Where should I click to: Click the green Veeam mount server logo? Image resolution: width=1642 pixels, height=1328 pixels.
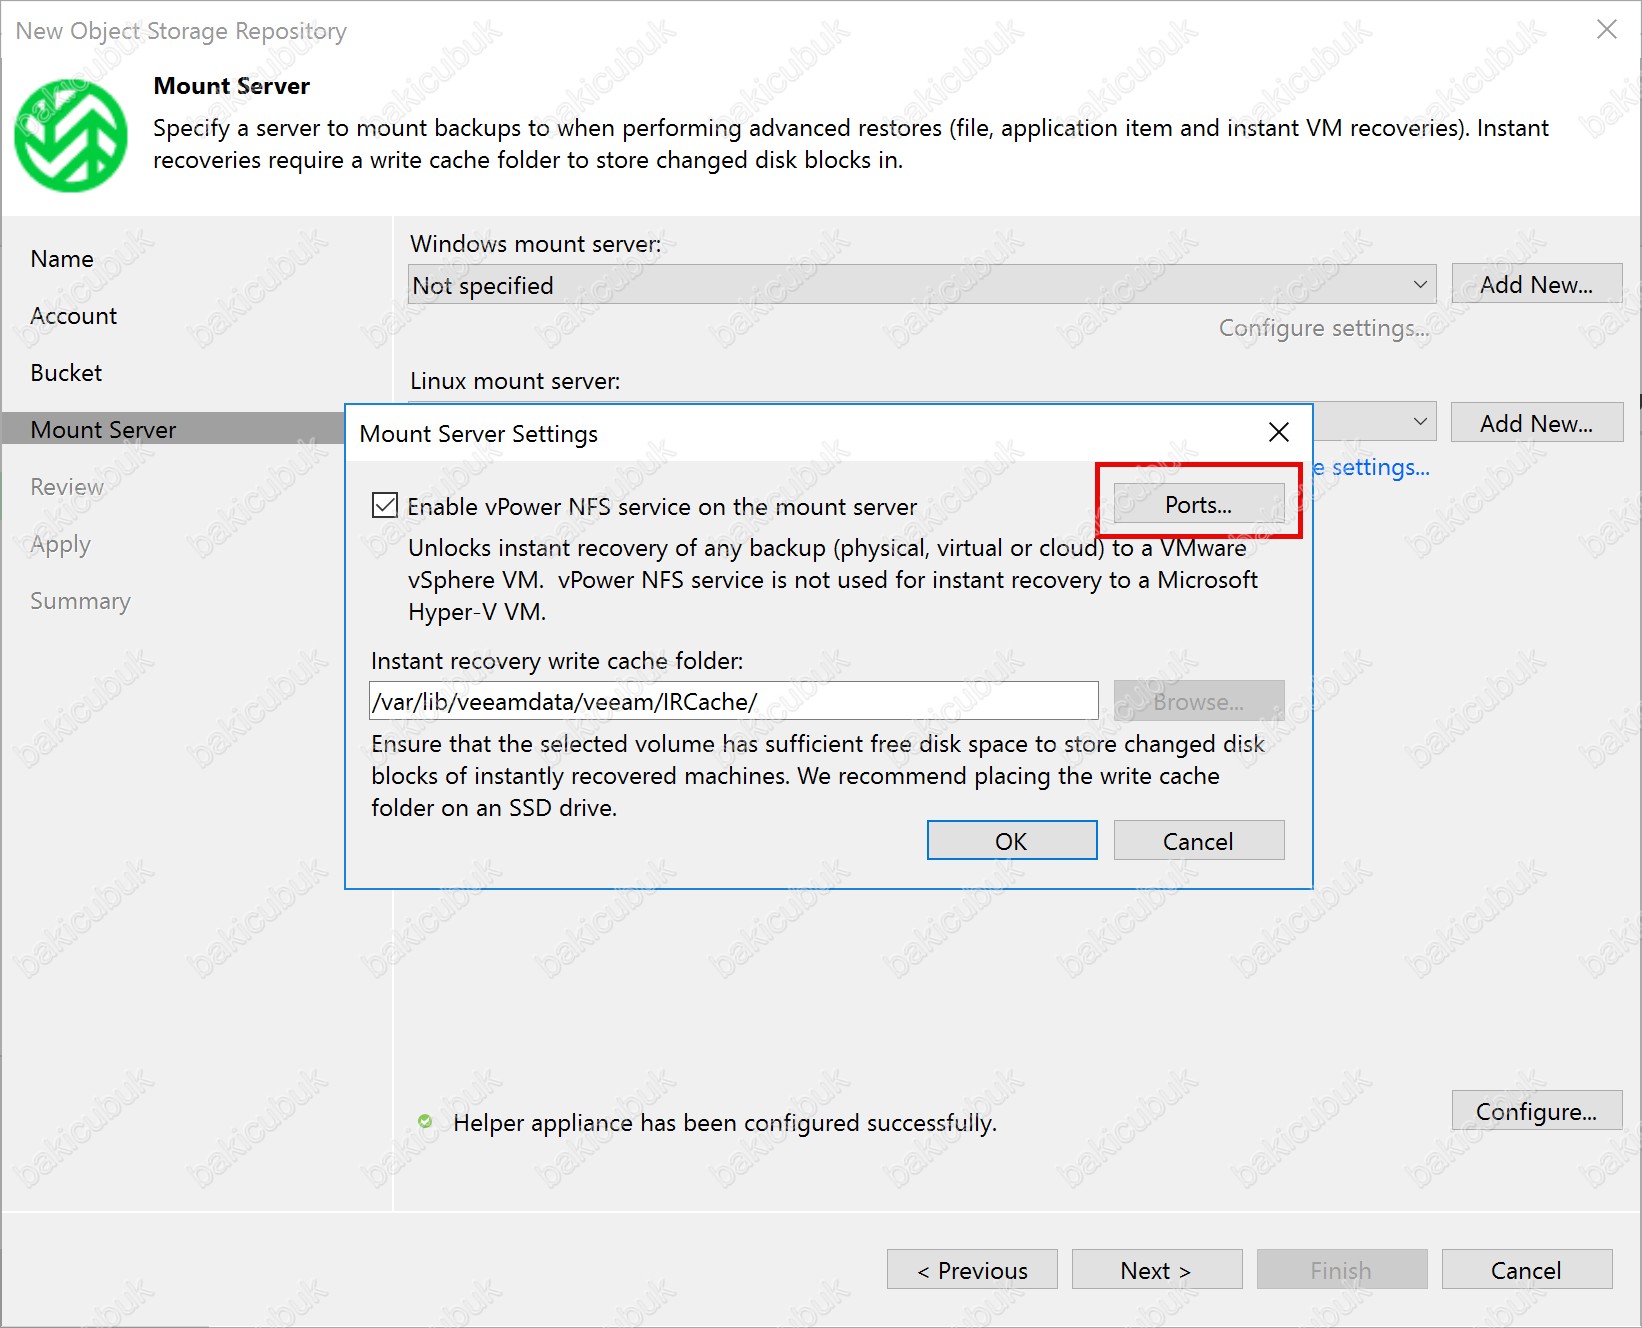tap(71, 136)
